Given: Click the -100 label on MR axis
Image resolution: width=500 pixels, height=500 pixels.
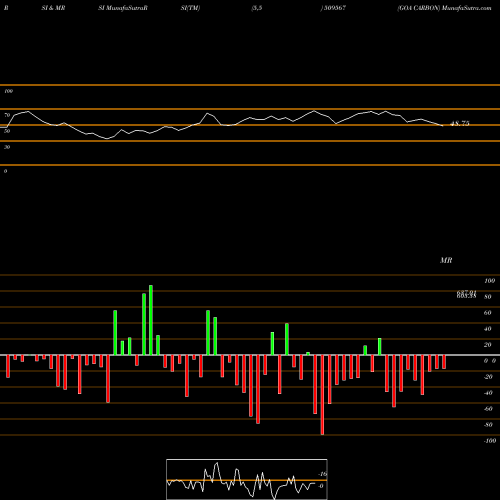Looking at the screenshot, I should (x=490, y=441).
